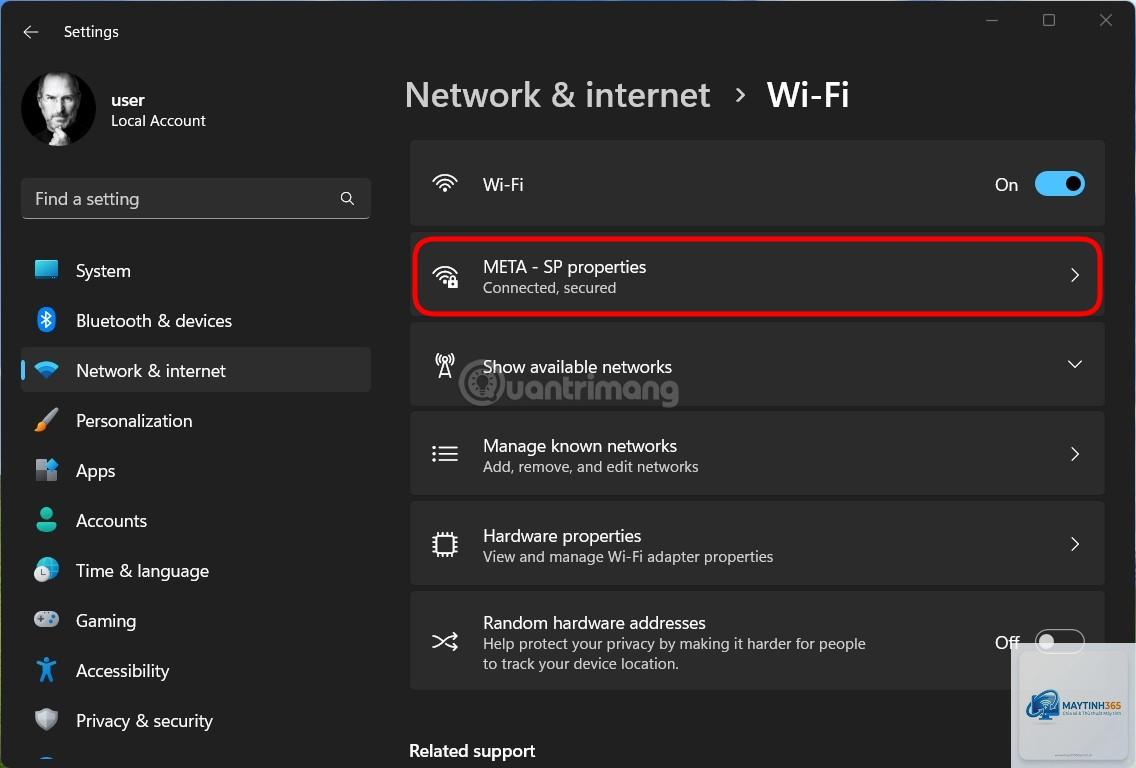The height and width of the screenshot is (768, 1136).
Task: Click the search magnifier icon
Action: coord(347,199)
